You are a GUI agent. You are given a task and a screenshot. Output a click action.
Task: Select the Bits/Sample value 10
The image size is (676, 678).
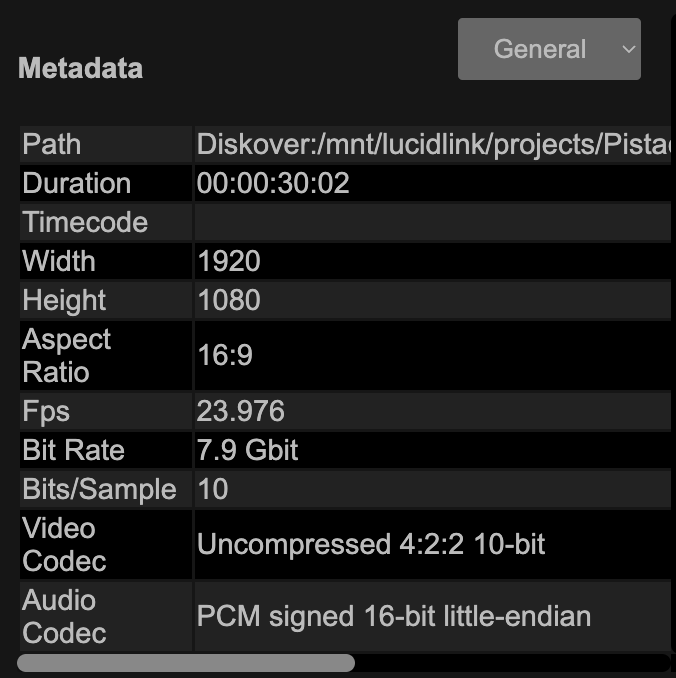click(x=213, y=489)
